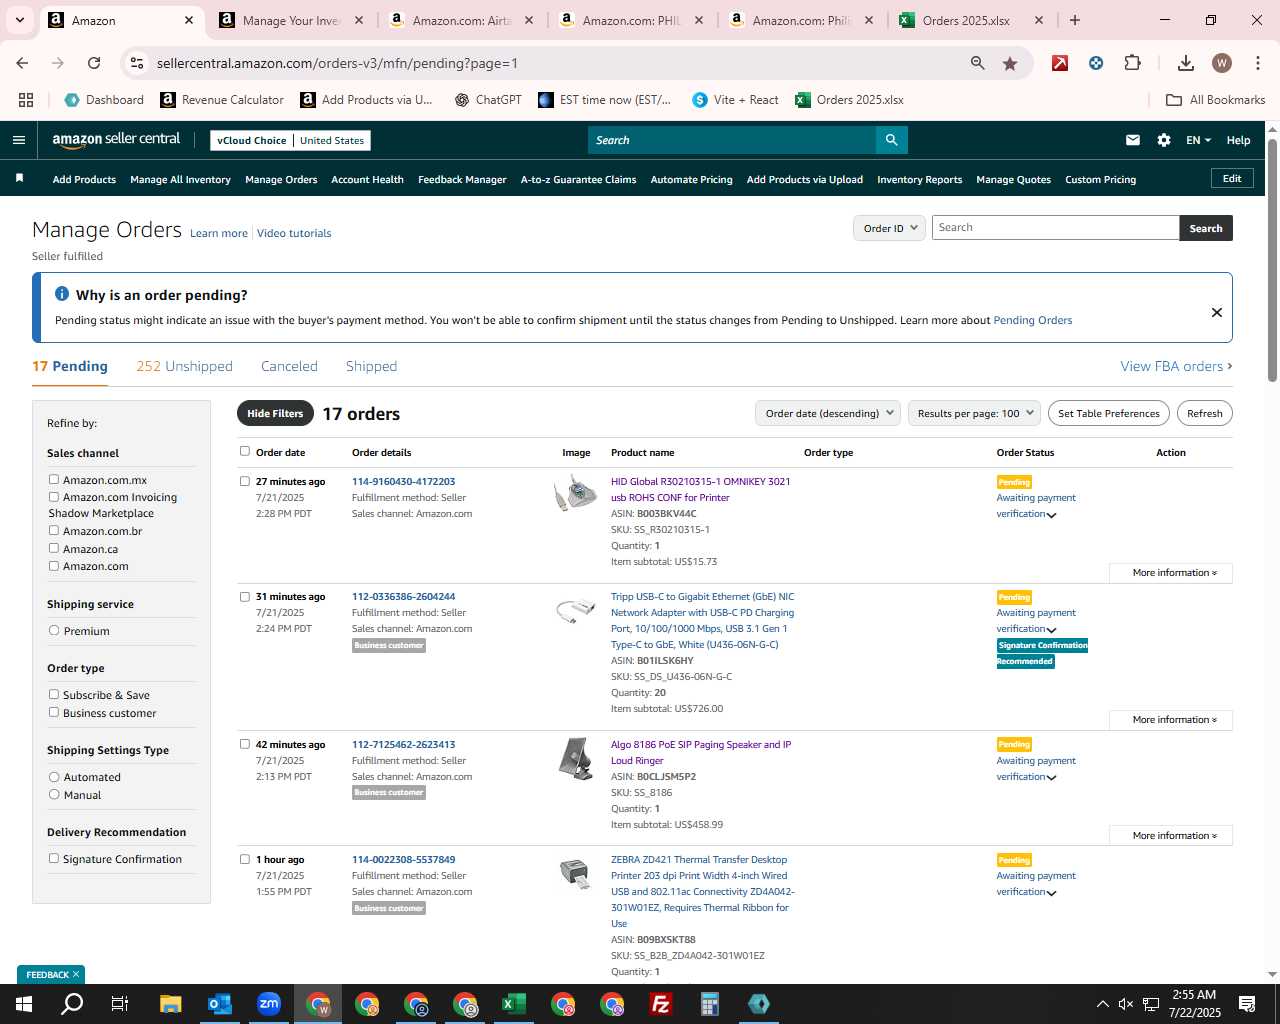The height and width of the screenshot is (1024, 1280).
Task: Click the Seller Central search magnifier button
Action: 891,140
